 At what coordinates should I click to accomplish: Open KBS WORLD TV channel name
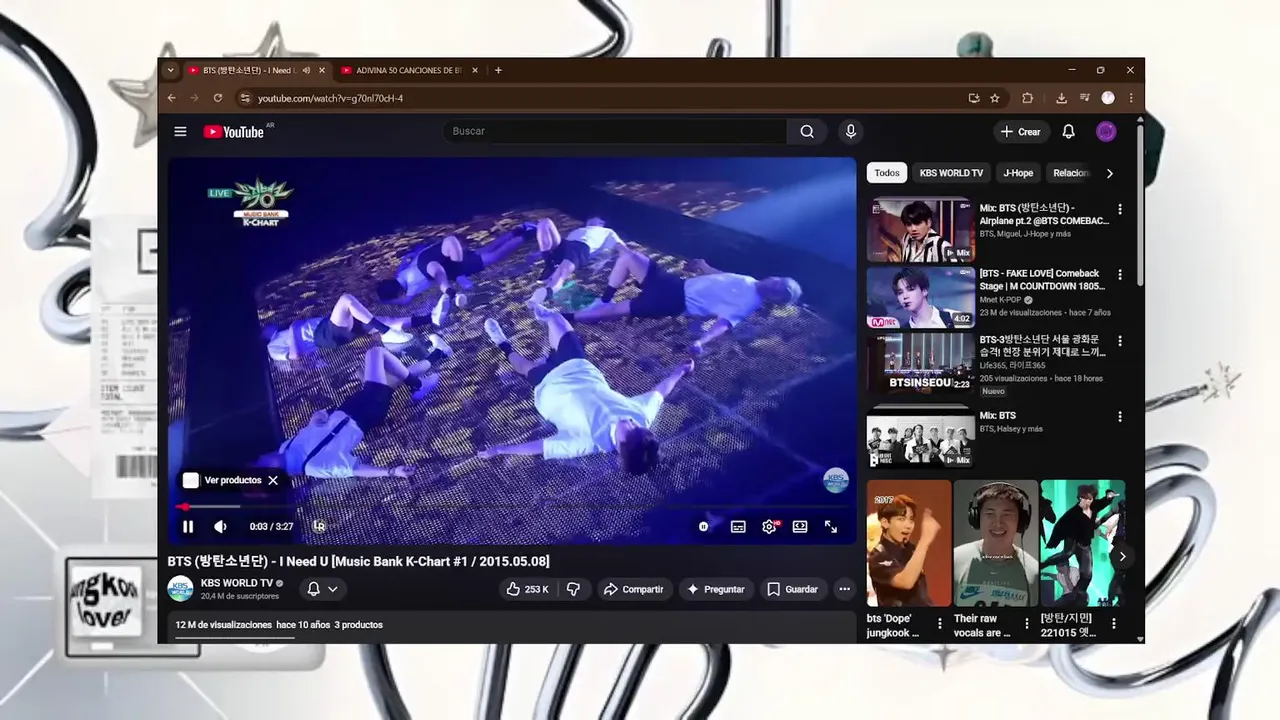tap(237, 583)
